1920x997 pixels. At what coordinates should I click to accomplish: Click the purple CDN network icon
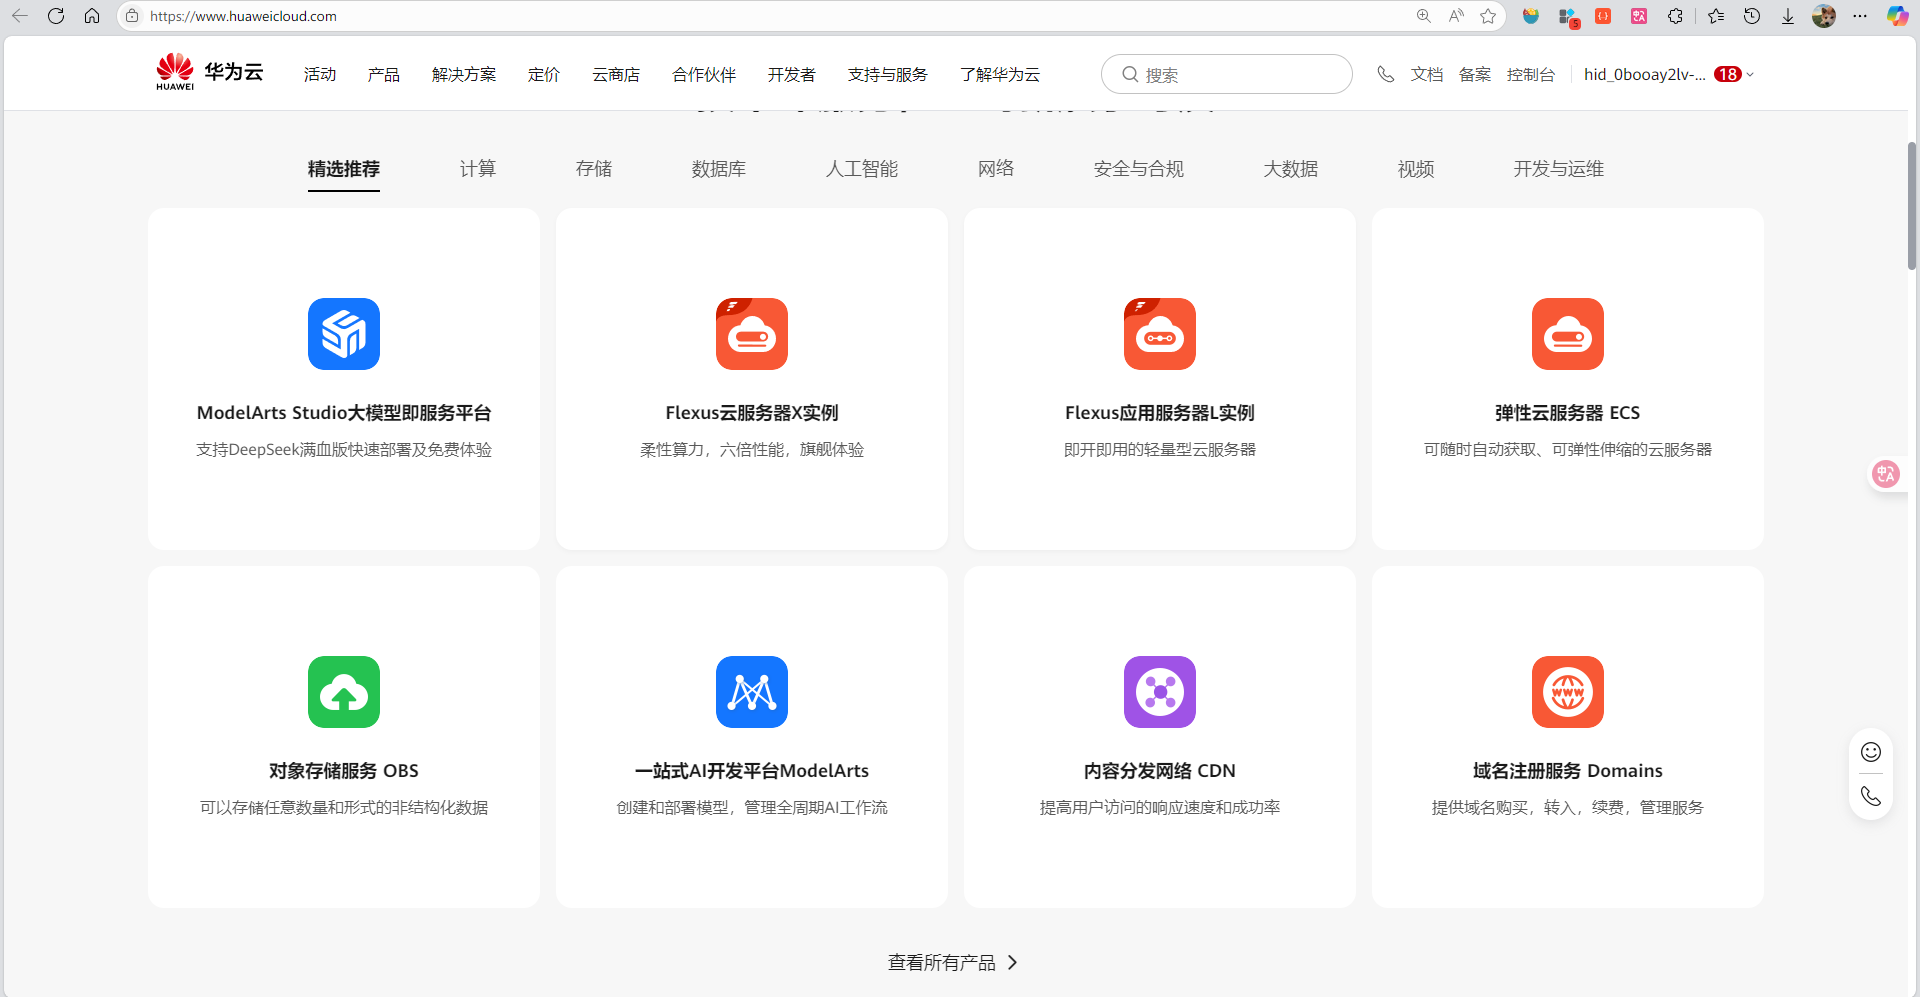tap(1160, 692)
